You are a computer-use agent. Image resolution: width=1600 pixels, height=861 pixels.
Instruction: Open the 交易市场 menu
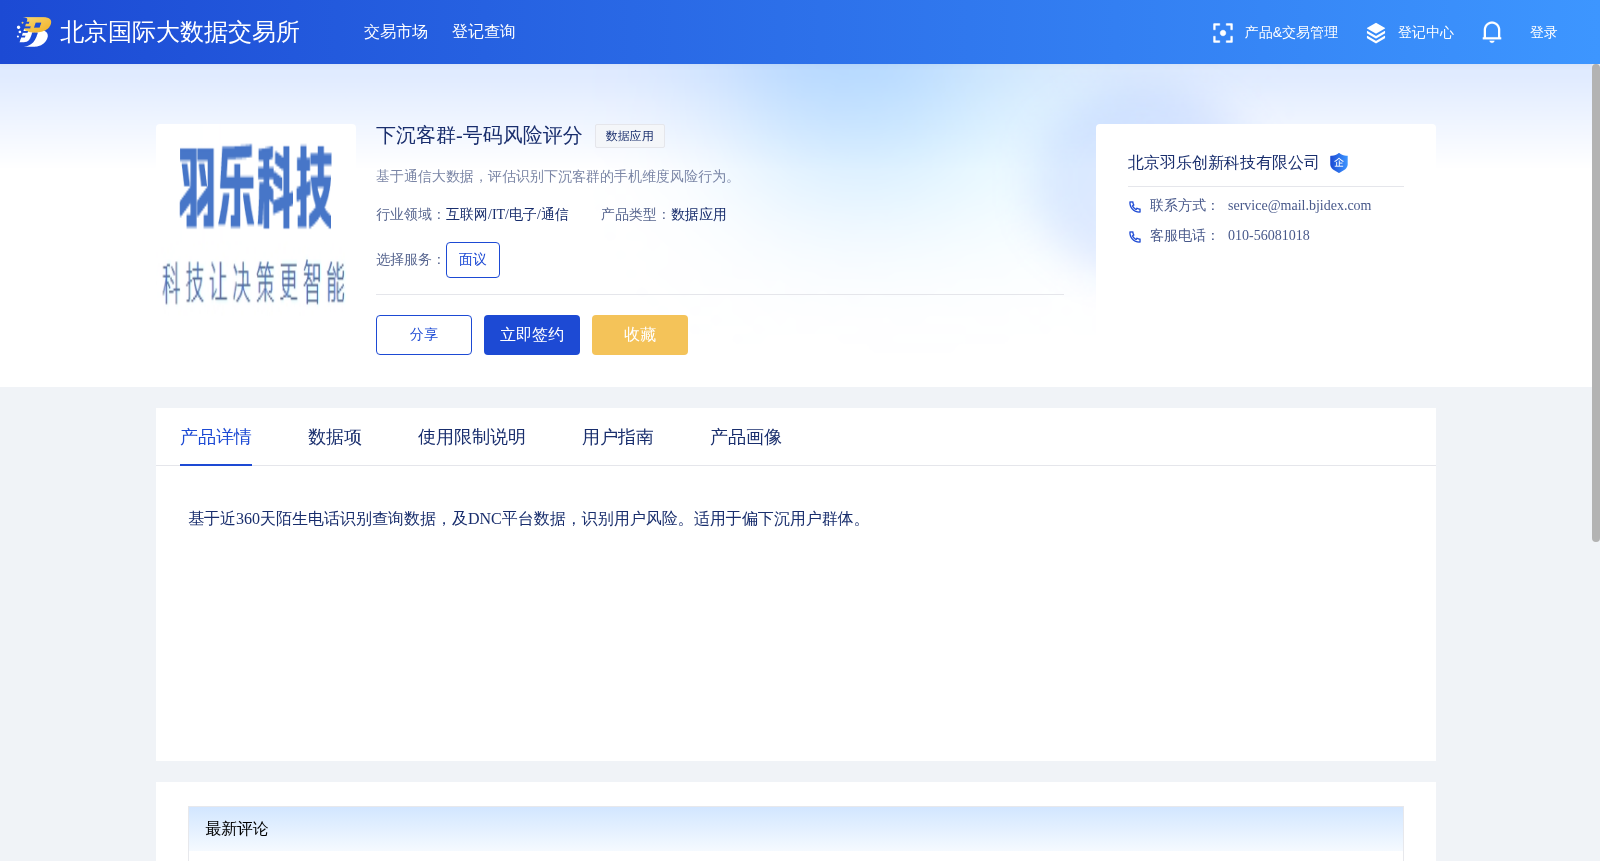coord(396,32)
